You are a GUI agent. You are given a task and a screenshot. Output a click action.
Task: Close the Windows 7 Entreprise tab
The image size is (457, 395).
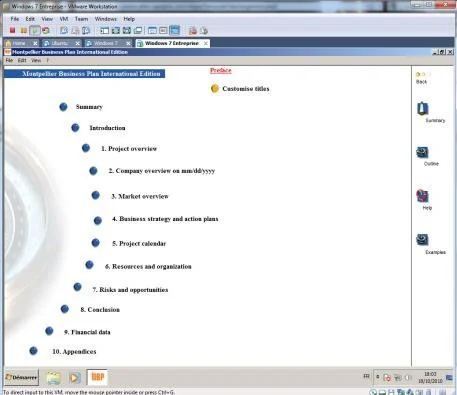point(206,43)
